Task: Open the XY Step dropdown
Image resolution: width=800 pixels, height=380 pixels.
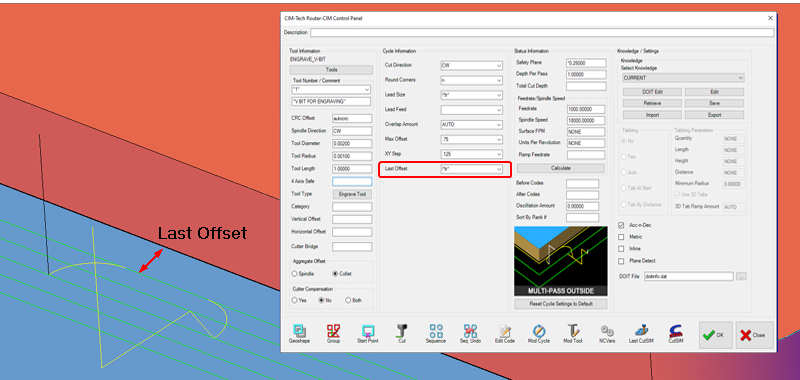Action: [x=471, y=154]
